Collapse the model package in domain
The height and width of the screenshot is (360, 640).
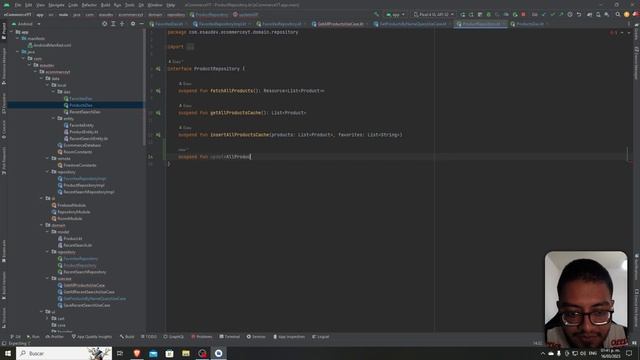tap(48, 232)
